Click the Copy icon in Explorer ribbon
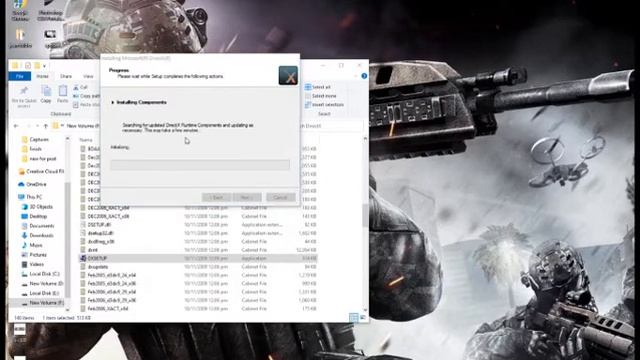This screenshot has width=640, height=360. [x=46, y=94]
